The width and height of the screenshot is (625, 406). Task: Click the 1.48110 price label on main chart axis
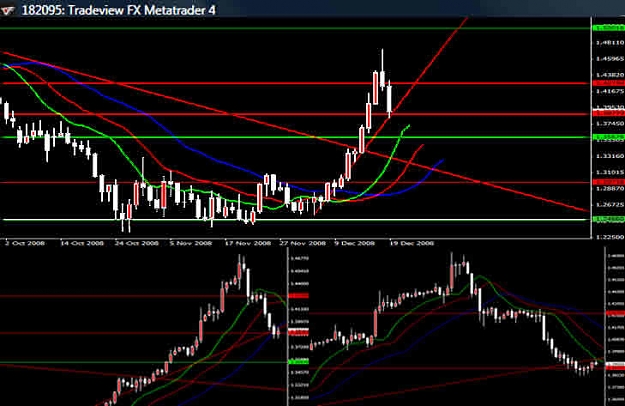coord(610,42)
